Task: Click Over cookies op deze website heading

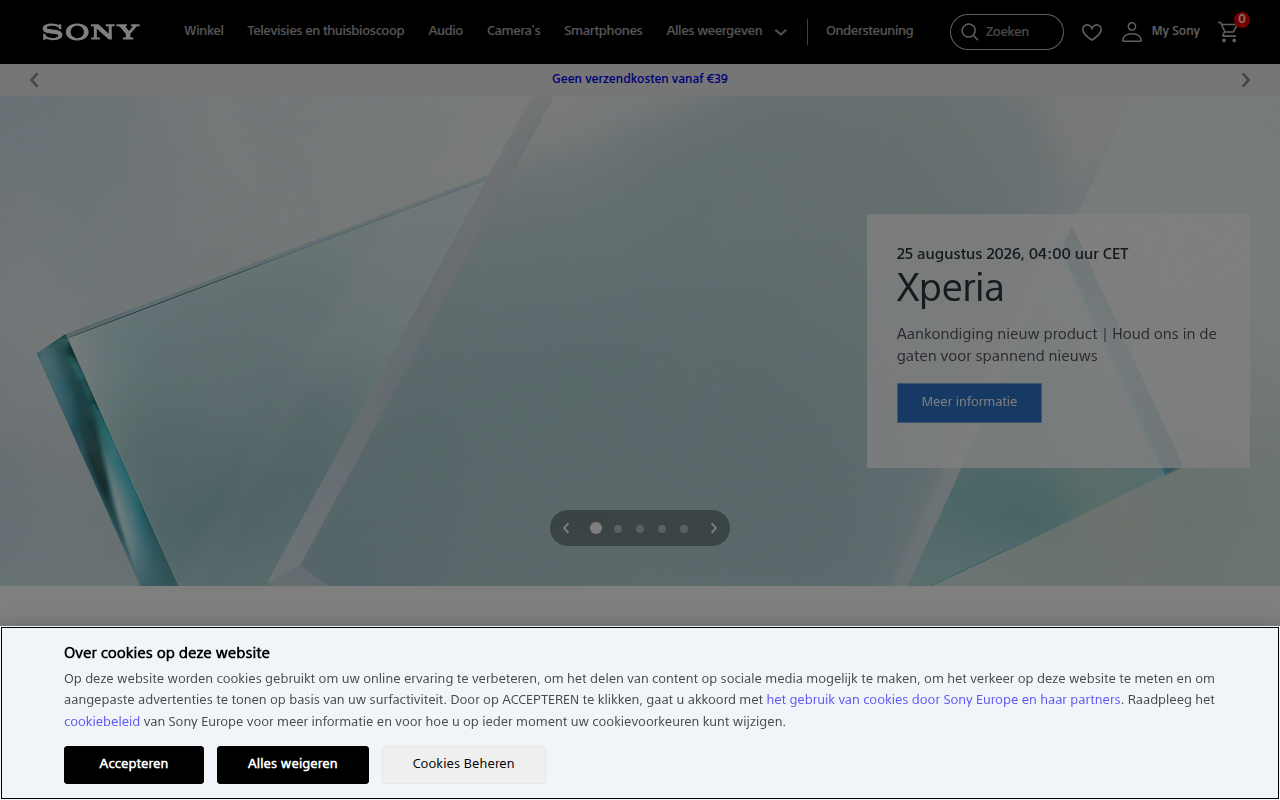Action: [x=167, y=653]
